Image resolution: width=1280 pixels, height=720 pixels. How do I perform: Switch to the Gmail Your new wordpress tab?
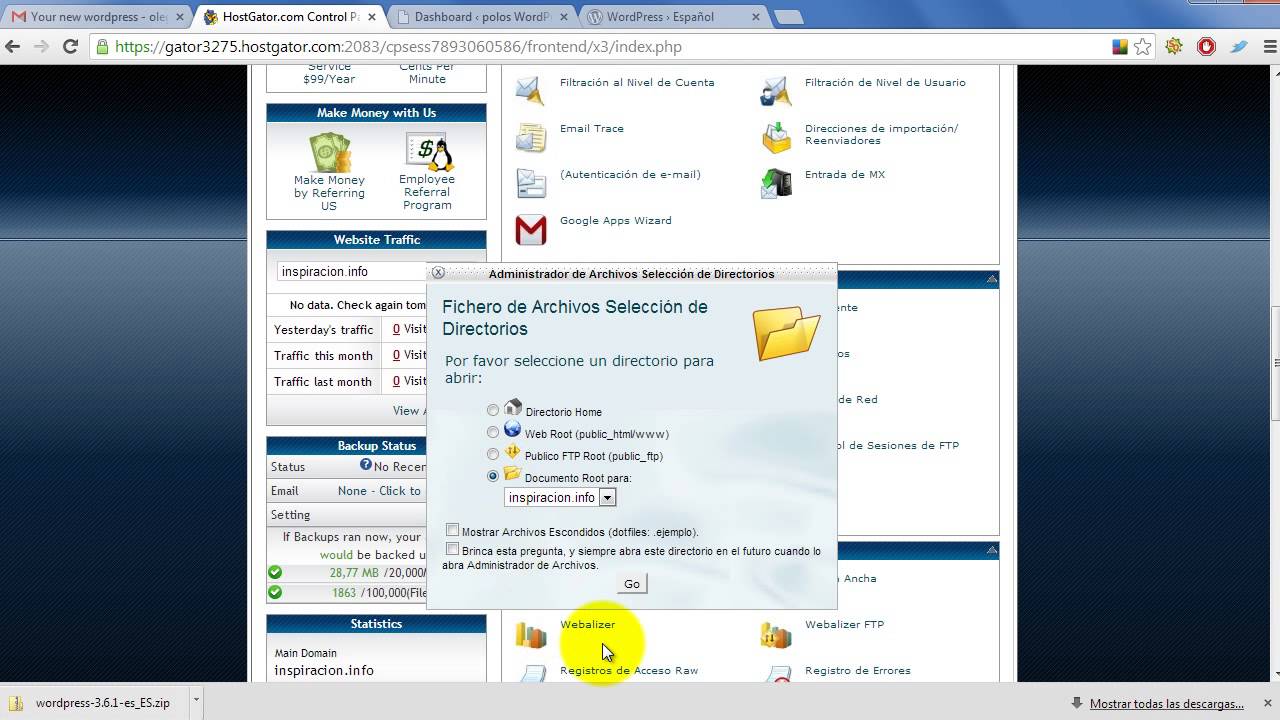click(x=98, y=16)
